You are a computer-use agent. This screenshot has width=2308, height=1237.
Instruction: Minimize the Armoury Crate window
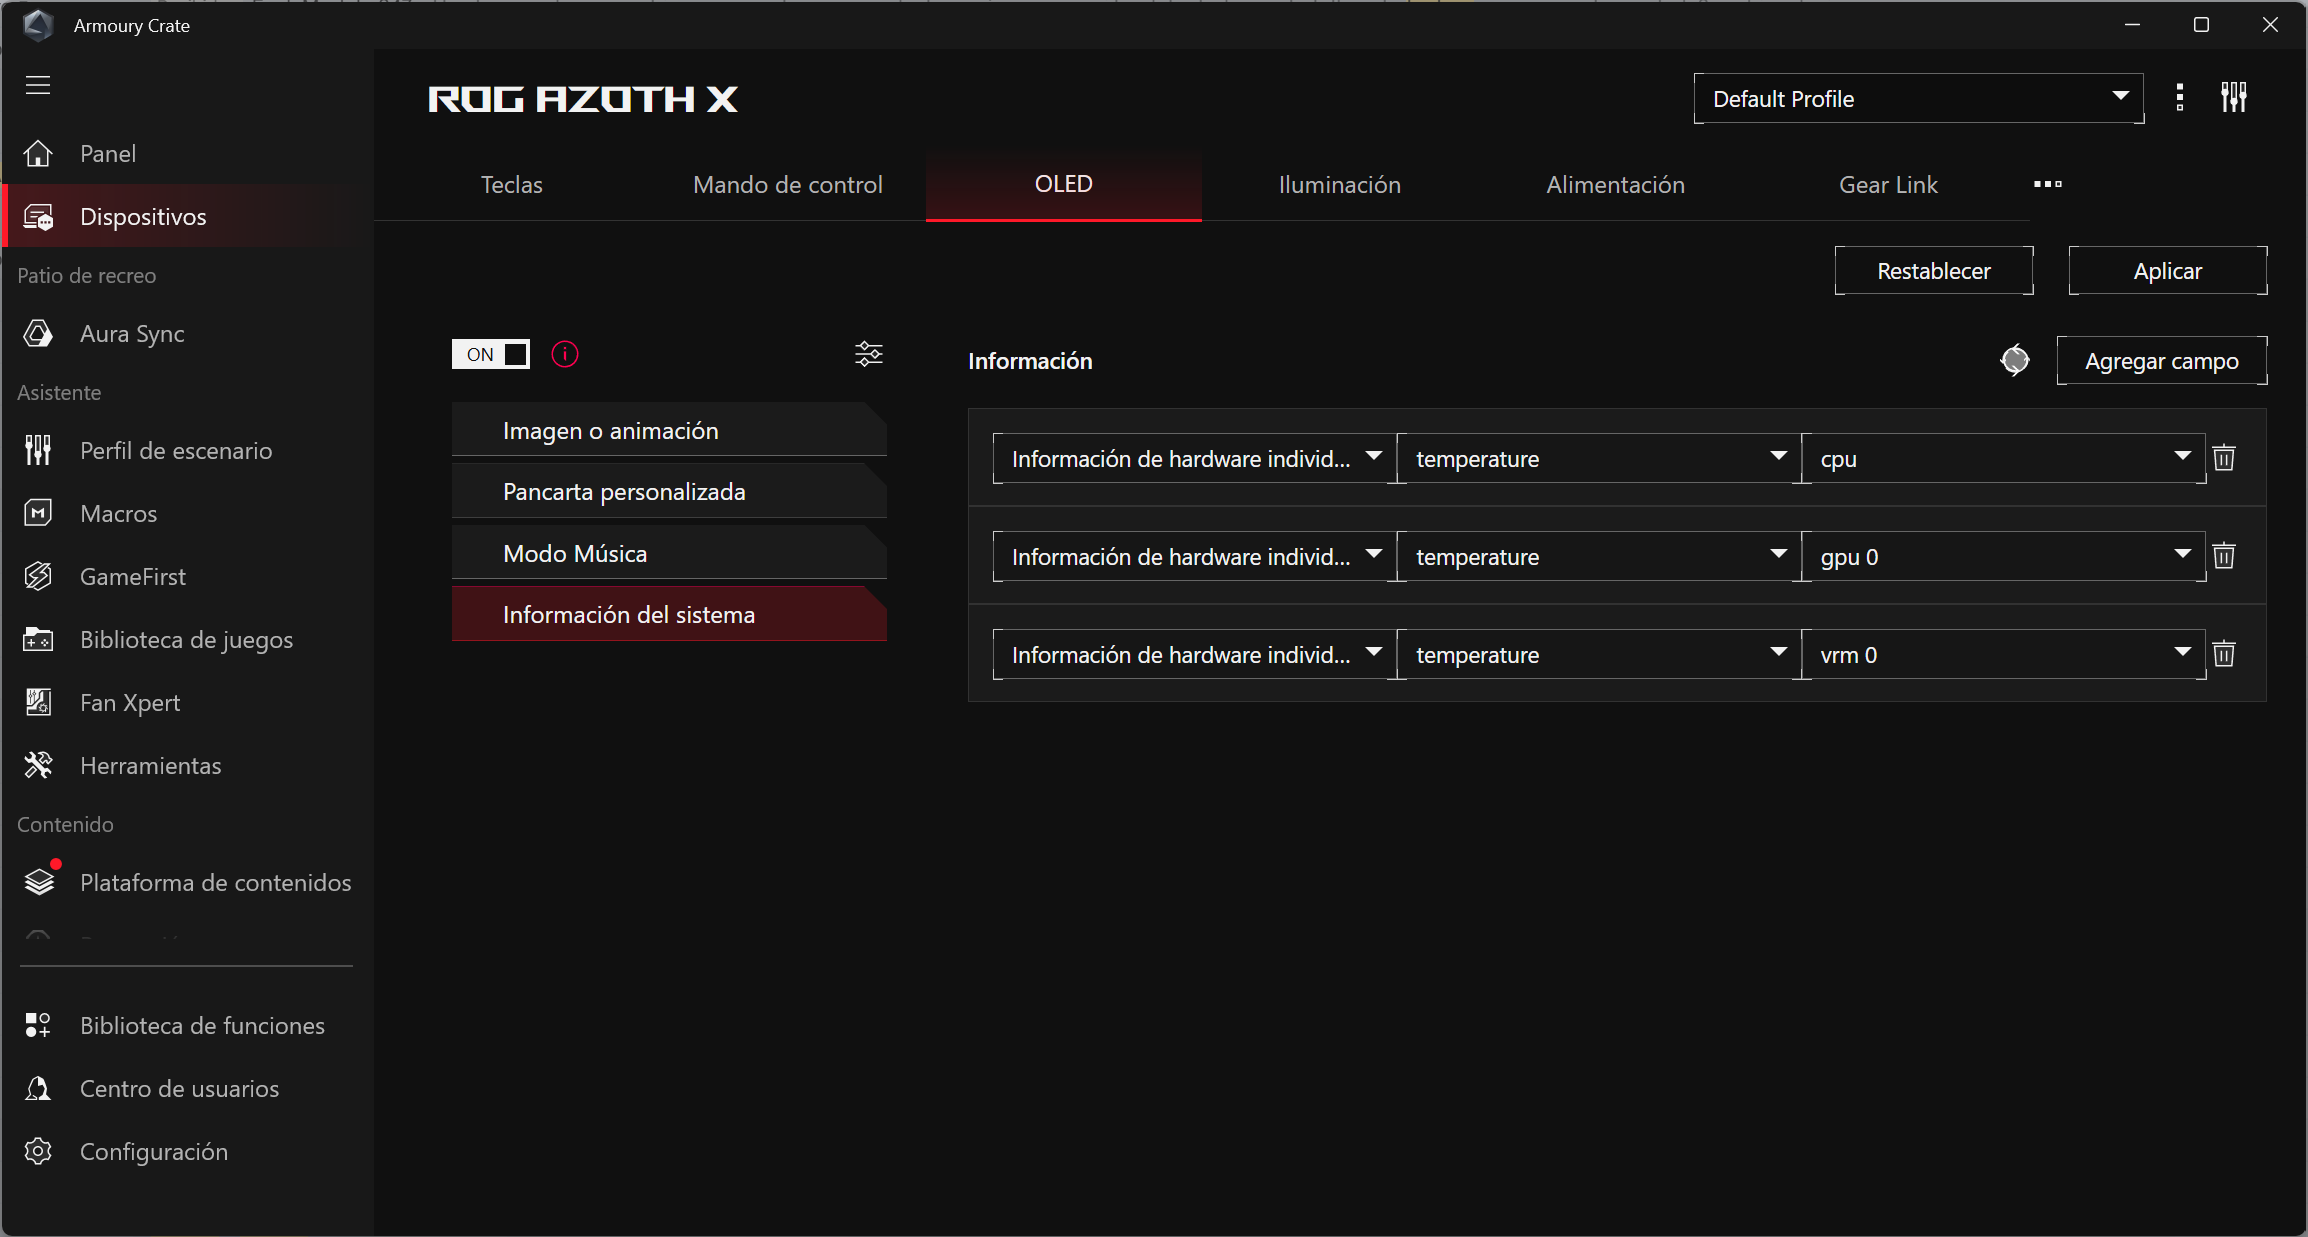pos(2133,25)
